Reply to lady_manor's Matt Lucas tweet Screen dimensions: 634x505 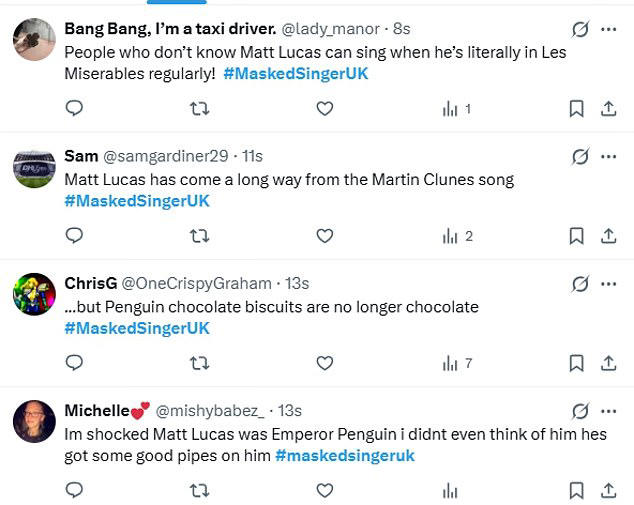click(x=74, y=108)
